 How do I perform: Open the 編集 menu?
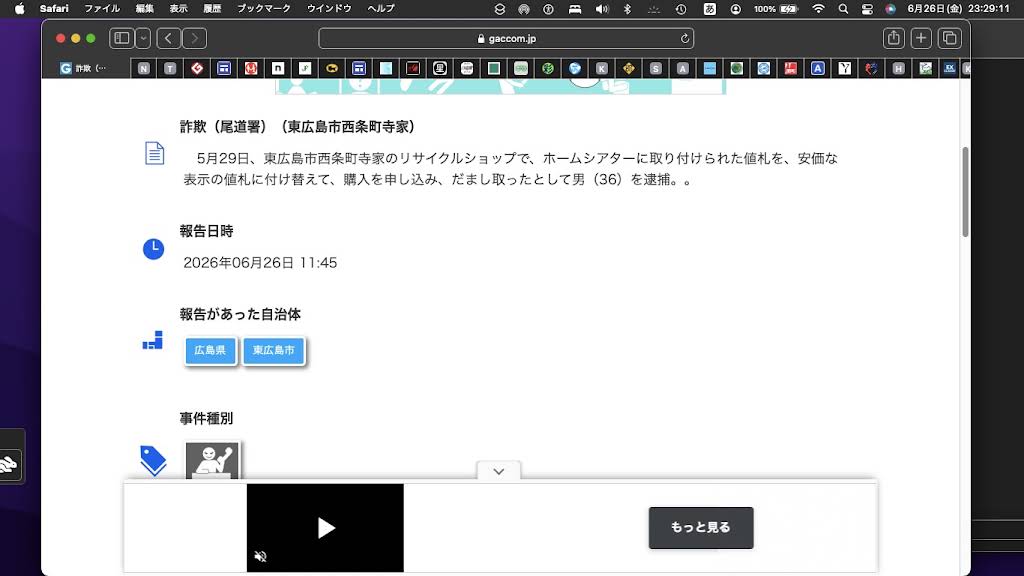[x=144, y=8]
